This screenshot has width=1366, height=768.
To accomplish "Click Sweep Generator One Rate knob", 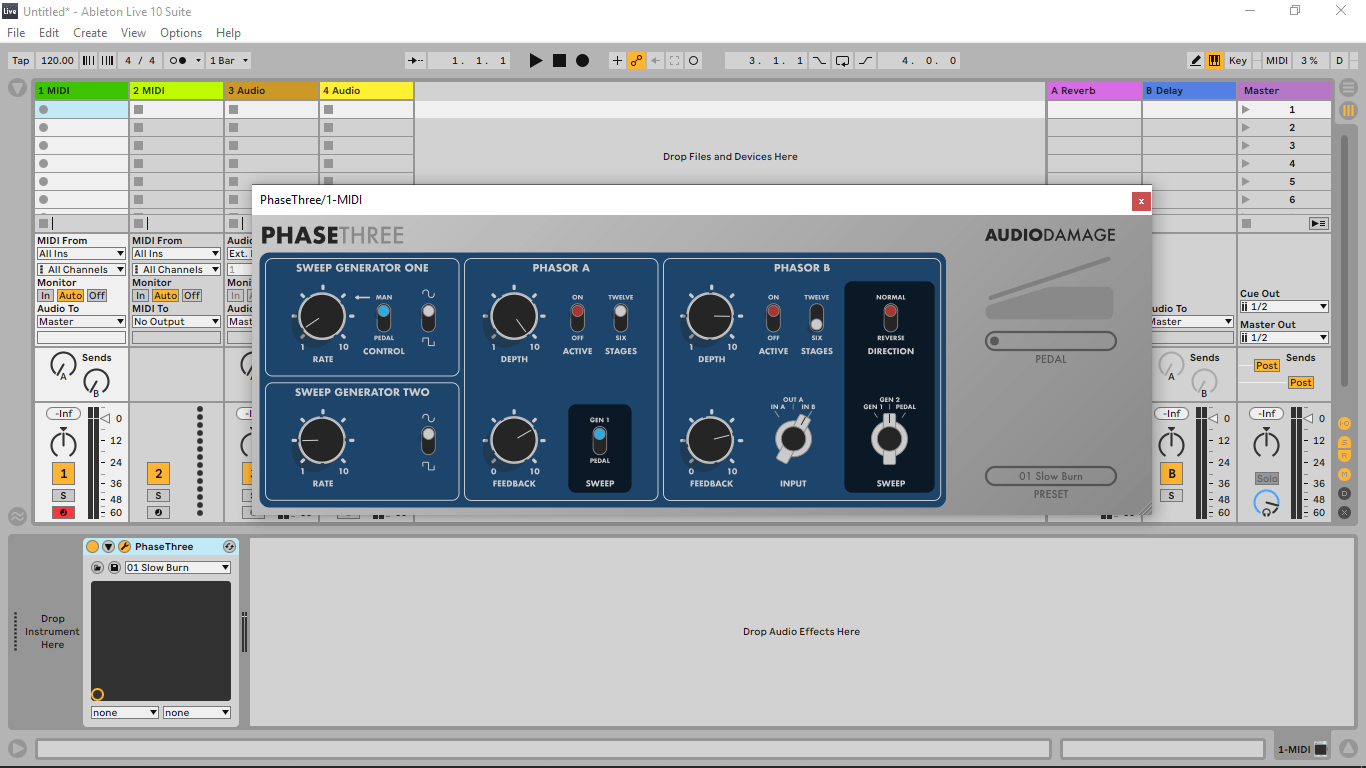I will point(322,316).
